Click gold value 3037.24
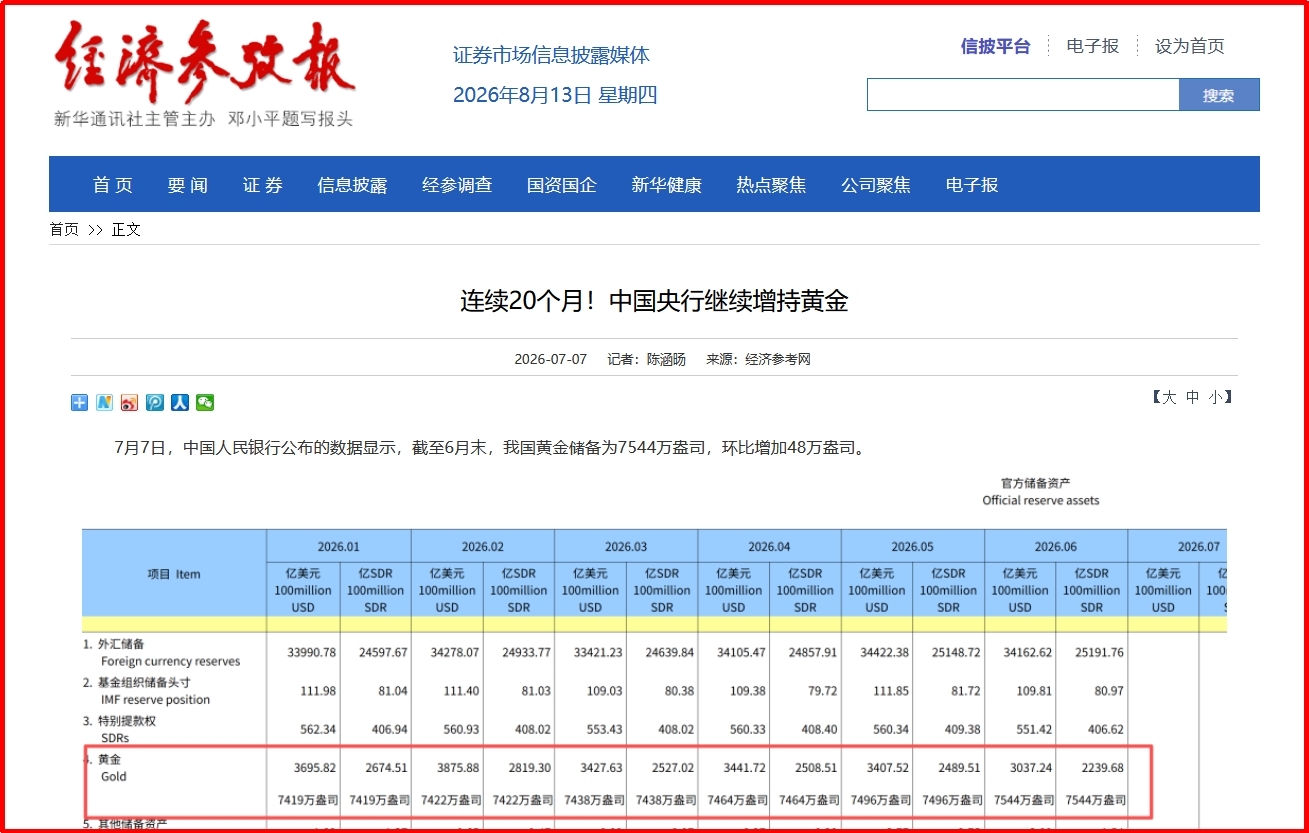Image resolution: width=1309 pixels, height=833 pixels. [1030, 768]
